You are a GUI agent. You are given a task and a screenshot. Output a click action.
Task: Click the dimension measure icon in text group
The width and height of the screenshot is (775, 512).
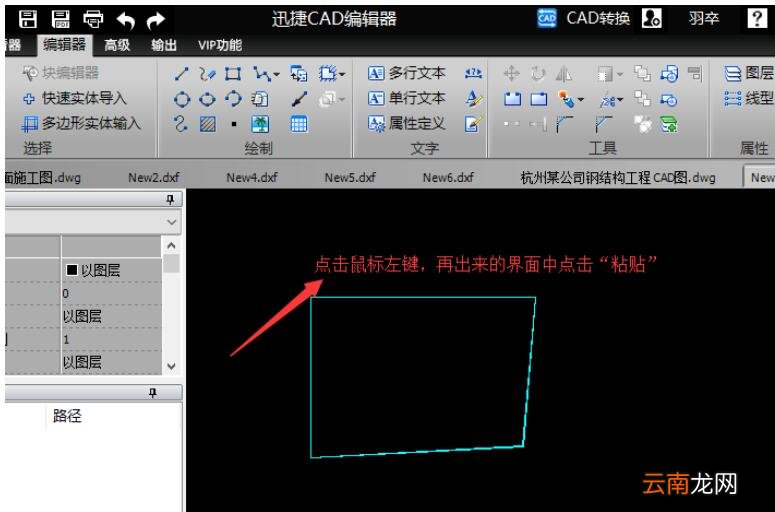coord(473,74)
